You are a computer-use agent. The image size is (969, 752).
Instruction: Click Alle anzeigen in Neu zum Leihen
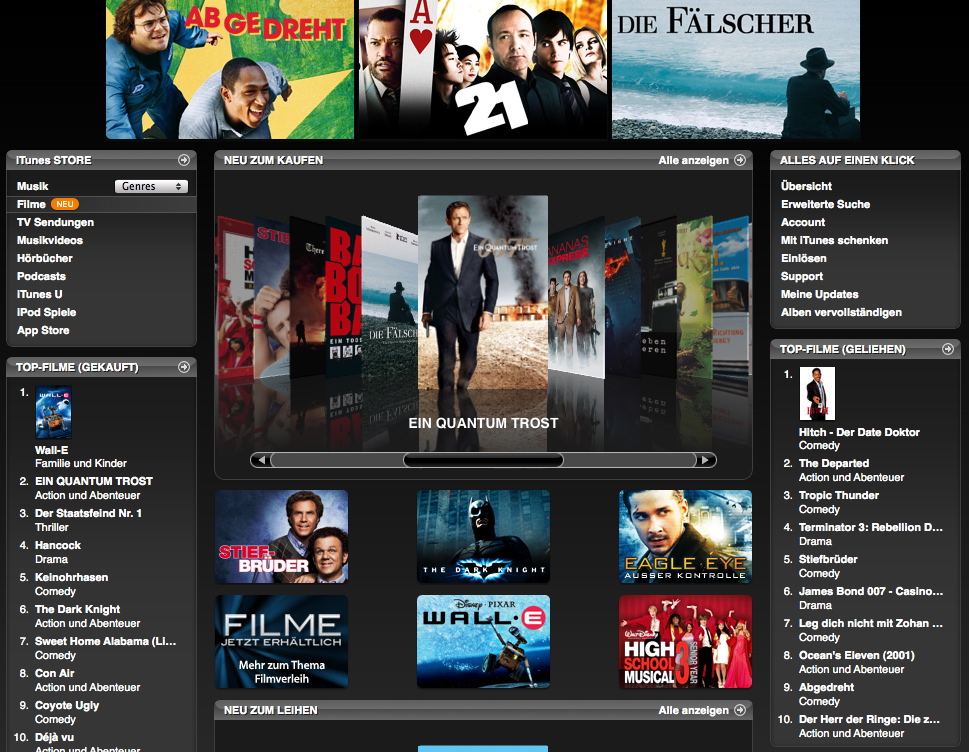click(x=693, y=710)
